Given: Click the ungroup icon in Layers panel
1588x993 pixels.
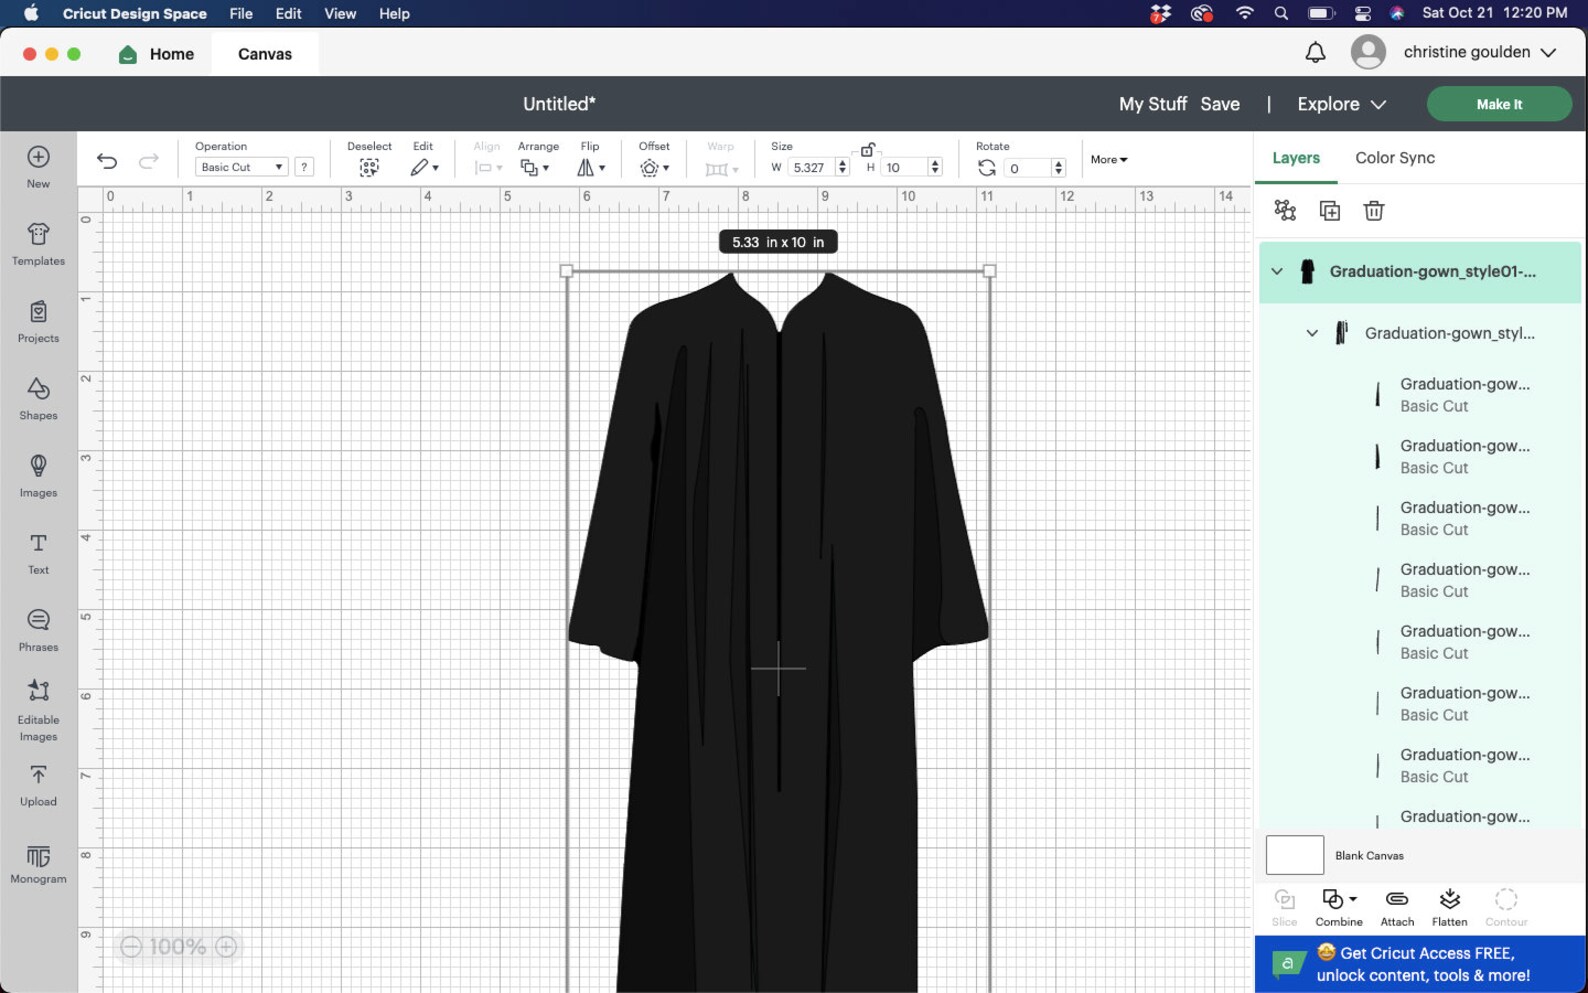Looking at the screenshot, I should (x=1285, y=210).
